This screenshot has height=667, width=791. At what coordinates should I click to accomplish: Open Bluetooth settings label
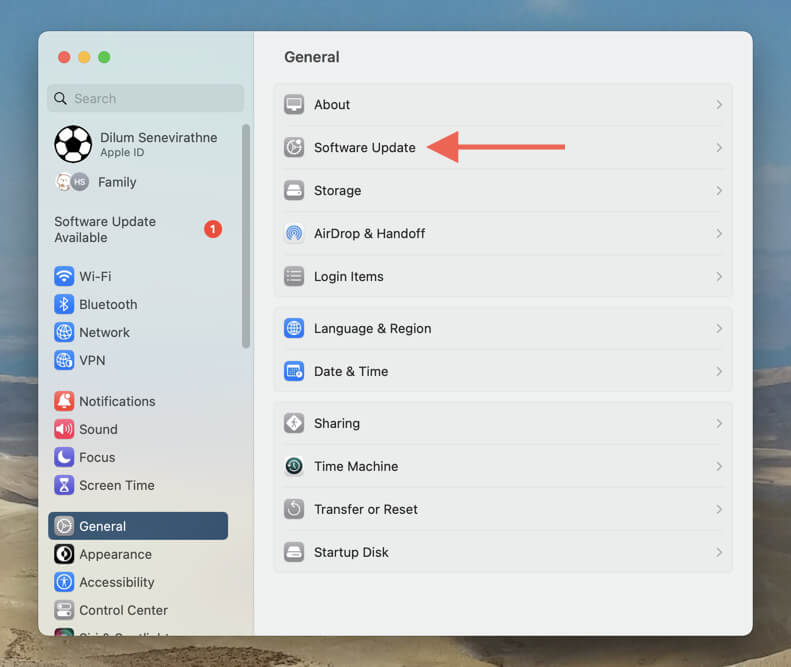[108, 304]
